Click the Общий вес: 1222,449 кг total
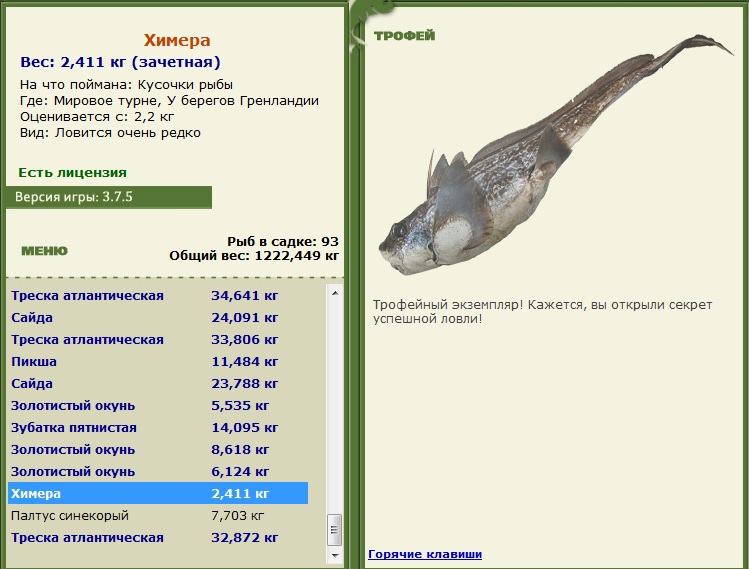This screenshot has width=749, height=569. tap(254, 256)
